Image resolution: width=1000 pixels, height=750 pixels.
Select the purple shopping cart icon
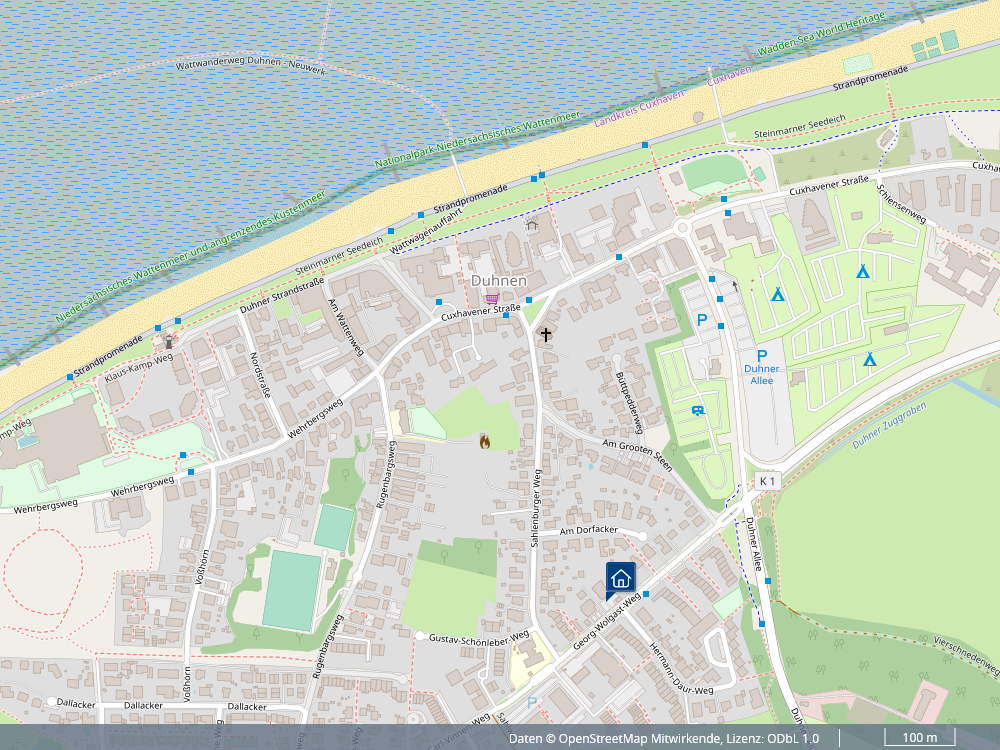click(491, 299)
